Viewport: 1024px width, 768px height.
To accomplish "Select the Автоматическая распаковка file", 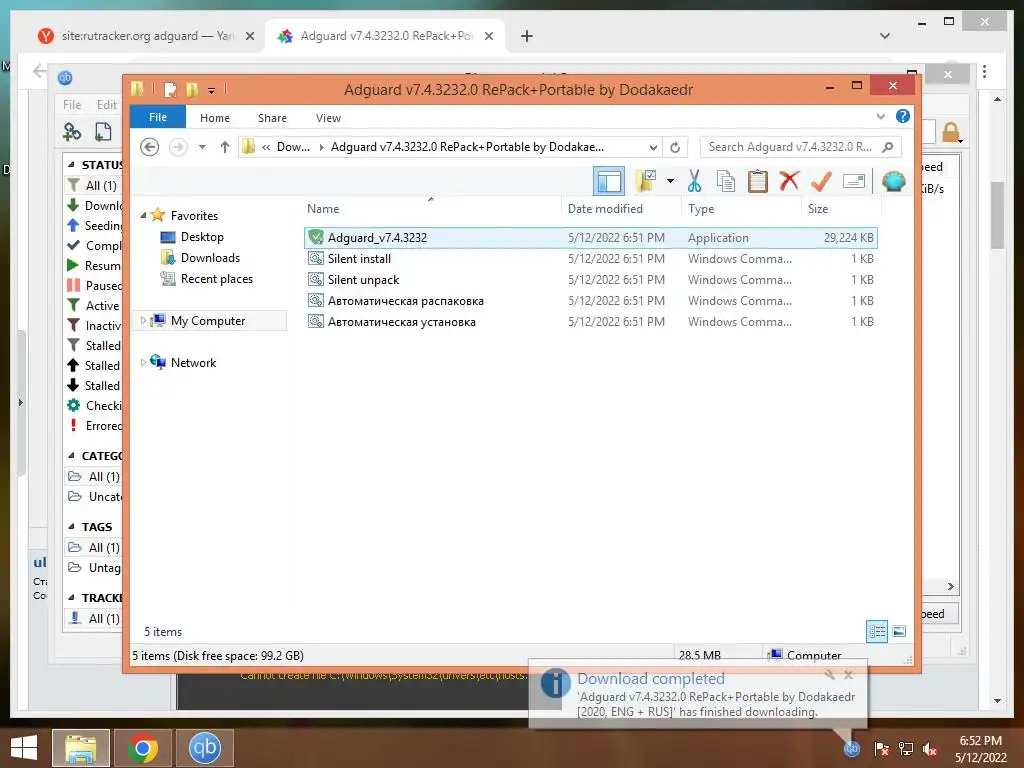I will (x=590, y=300).
